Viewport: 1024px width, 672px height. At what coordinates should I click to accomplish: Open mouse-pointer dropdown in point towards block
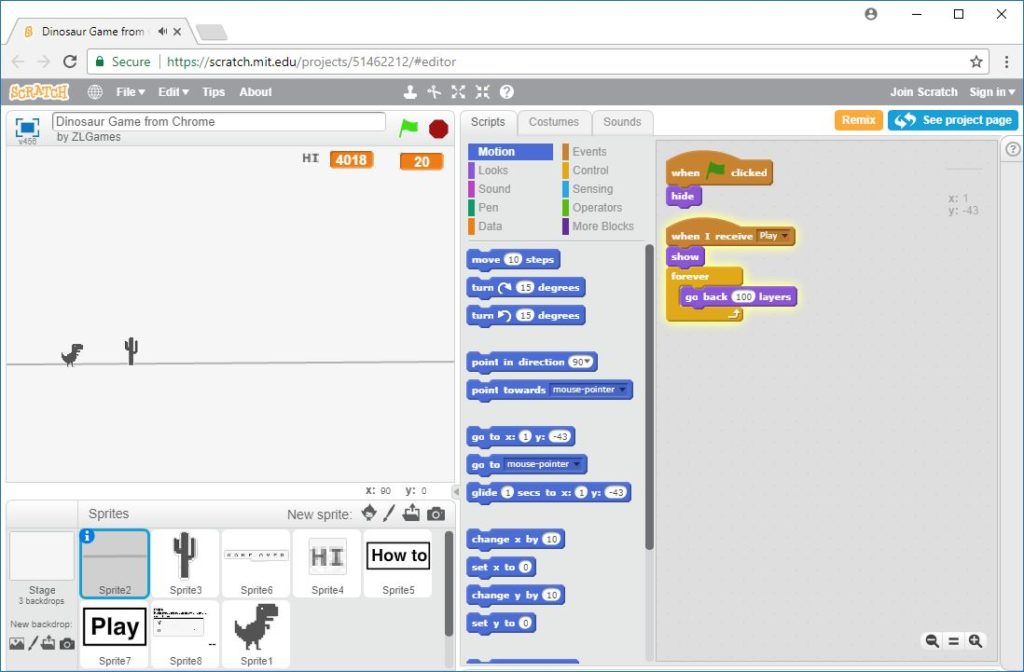600,390
